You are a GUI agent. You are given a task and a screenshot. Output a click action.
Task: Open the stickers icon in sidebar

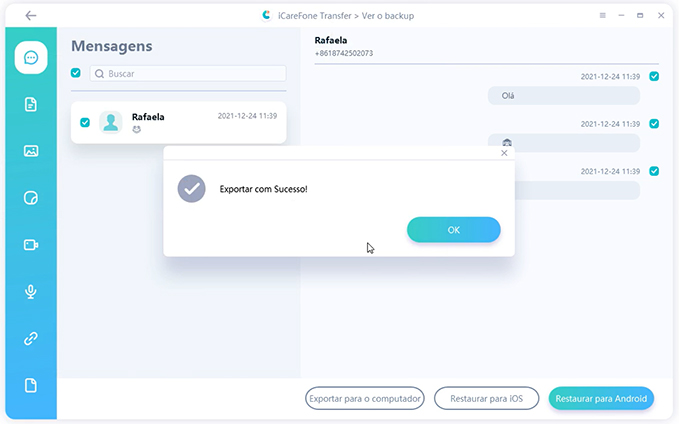[31, 198]
